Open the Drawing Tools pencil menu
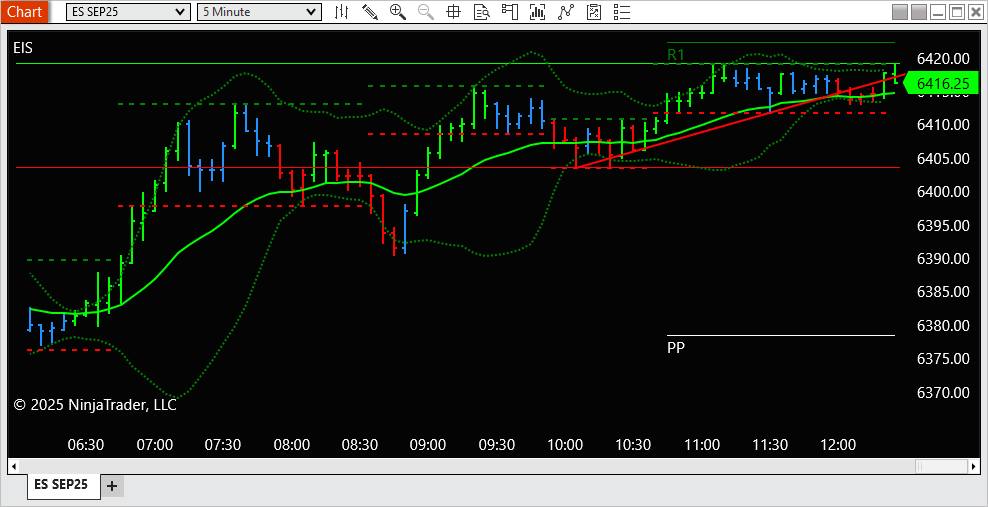 click(370, 11)
